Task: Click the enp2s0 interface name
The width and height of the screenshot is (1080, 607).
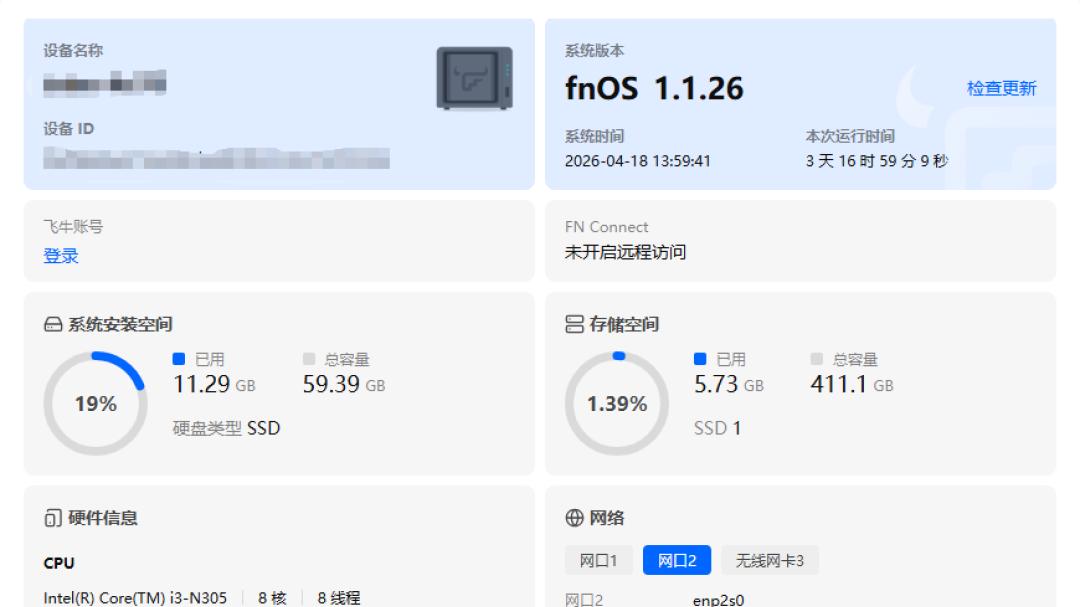Action: 718,600
